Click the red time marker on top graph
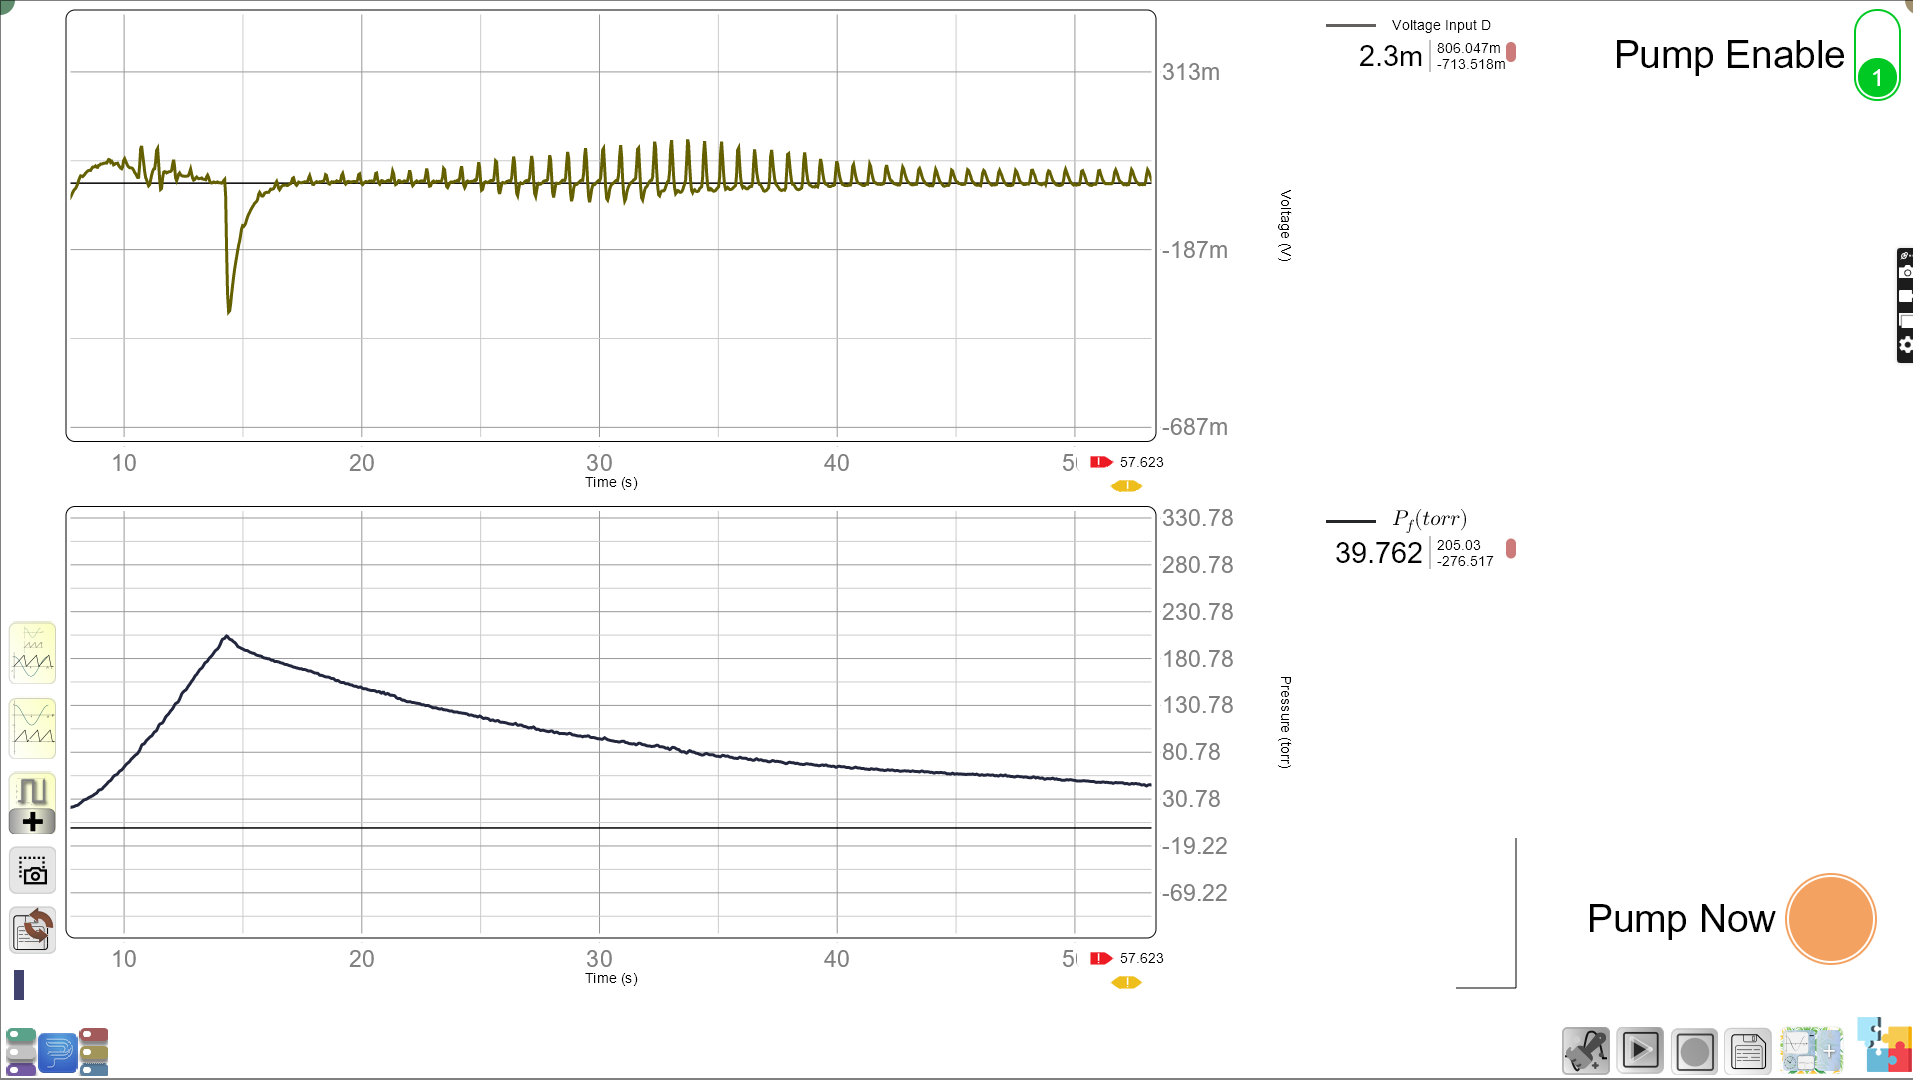1913x1080 pixels. coord(1101,462)
